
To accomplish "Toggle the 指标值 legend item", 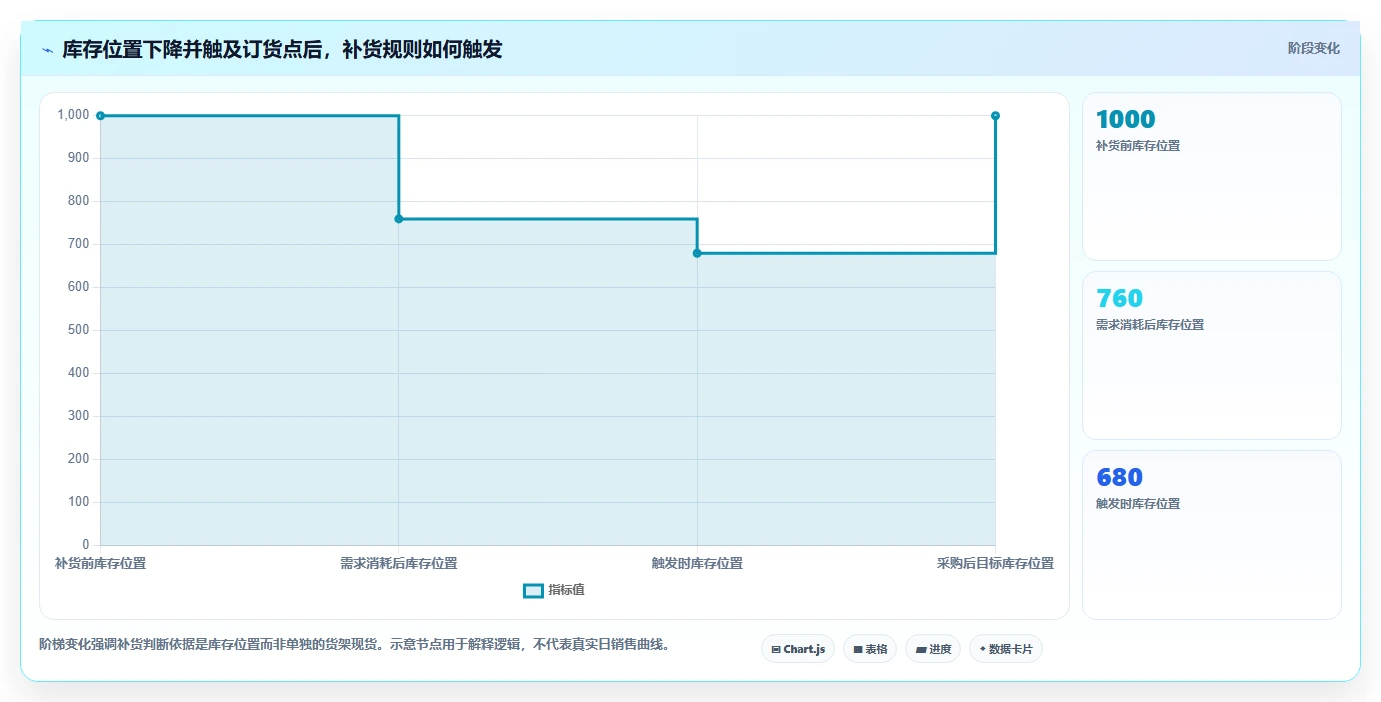I will (x=554, y=590).
